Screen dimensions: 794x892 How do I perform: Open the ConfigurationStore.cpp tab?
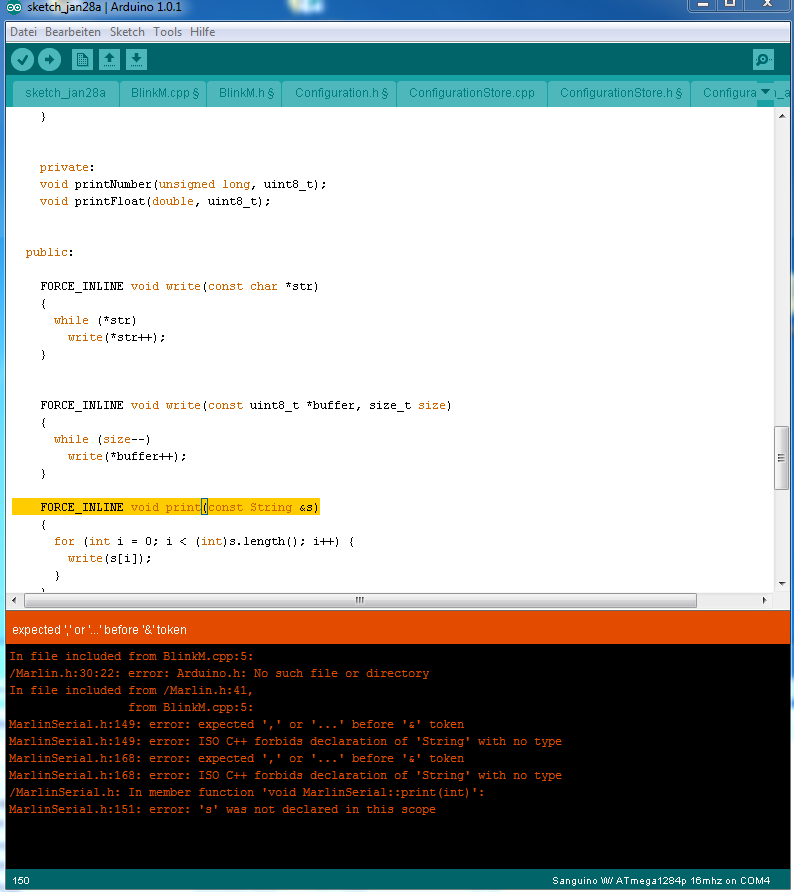tap(472, 93)
